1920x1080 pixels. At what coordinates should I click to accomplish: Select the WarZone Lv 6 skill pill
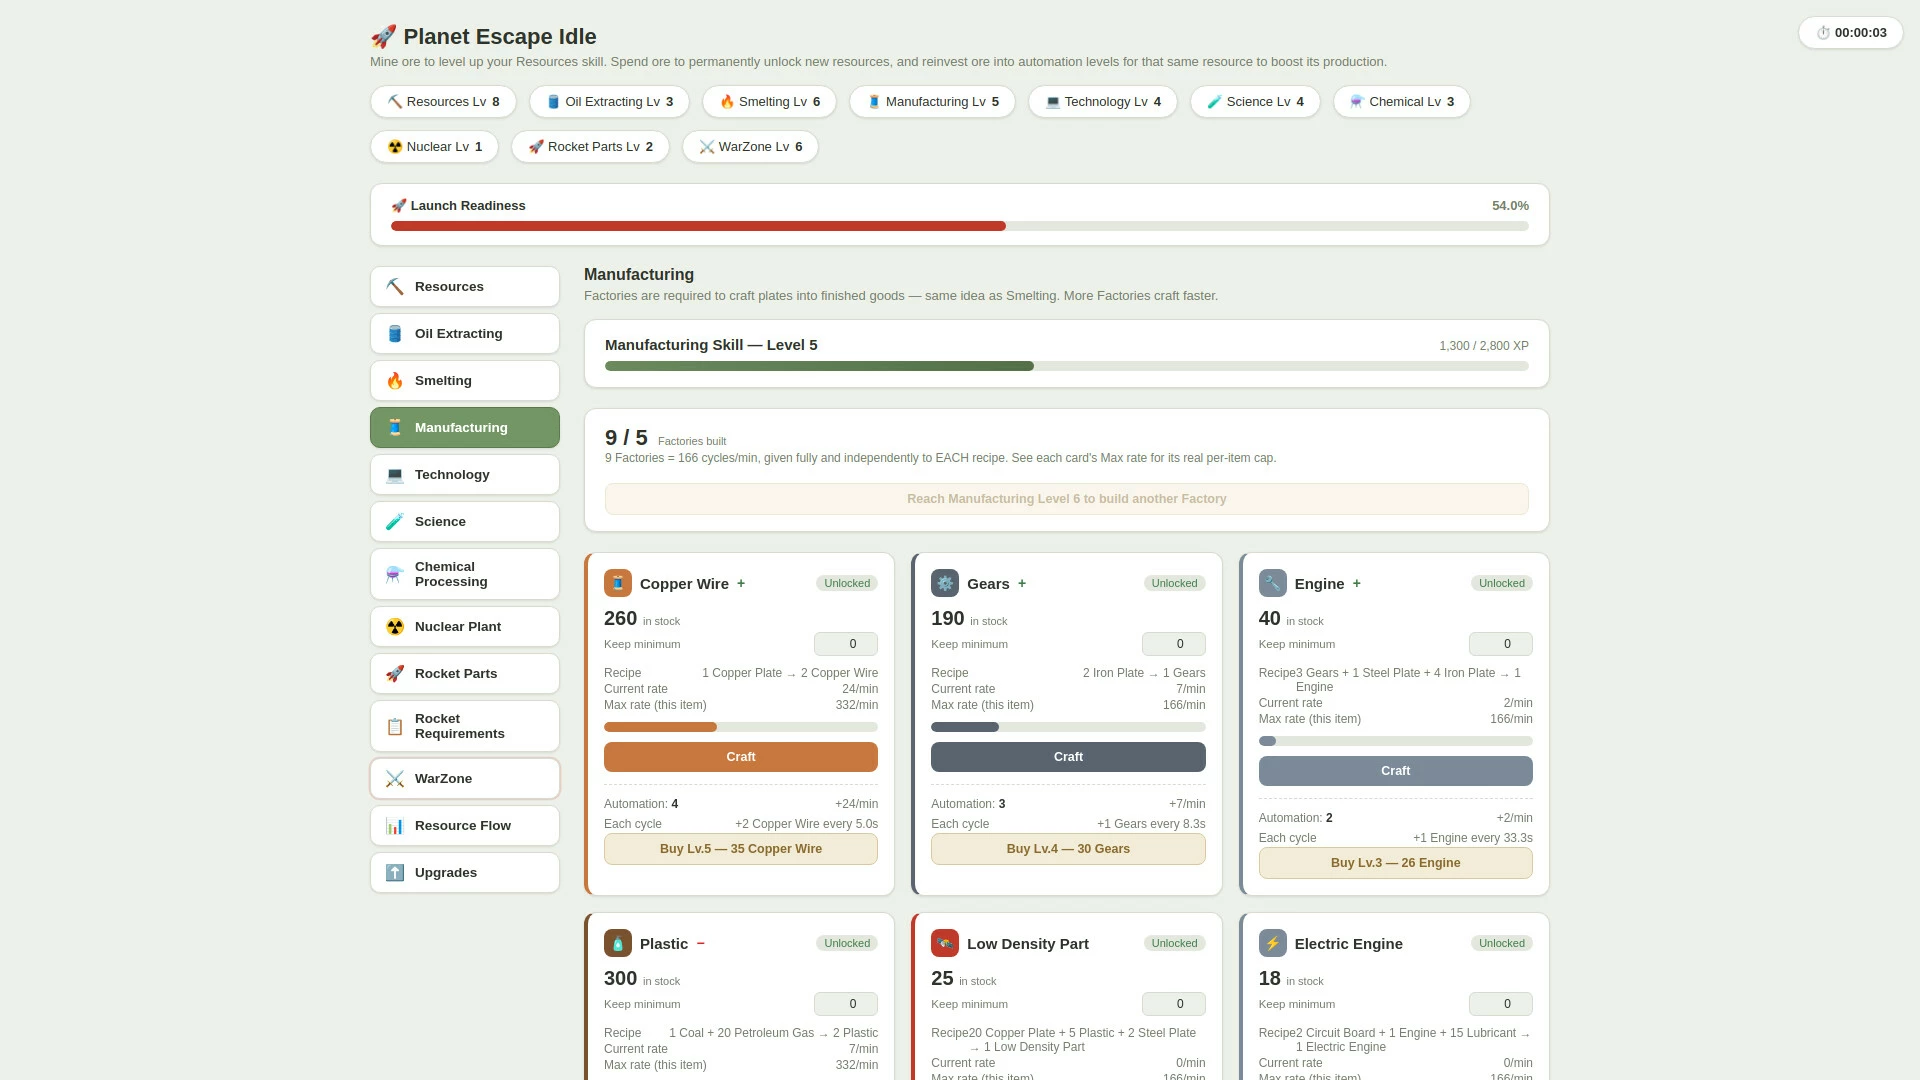point(750,147)
